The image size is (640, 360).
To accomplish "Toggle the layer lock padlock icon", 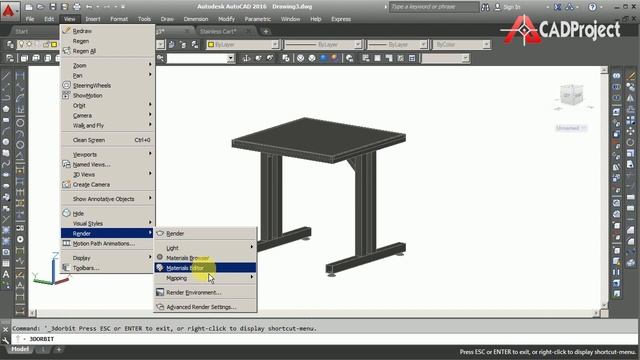I will (46, 44).
